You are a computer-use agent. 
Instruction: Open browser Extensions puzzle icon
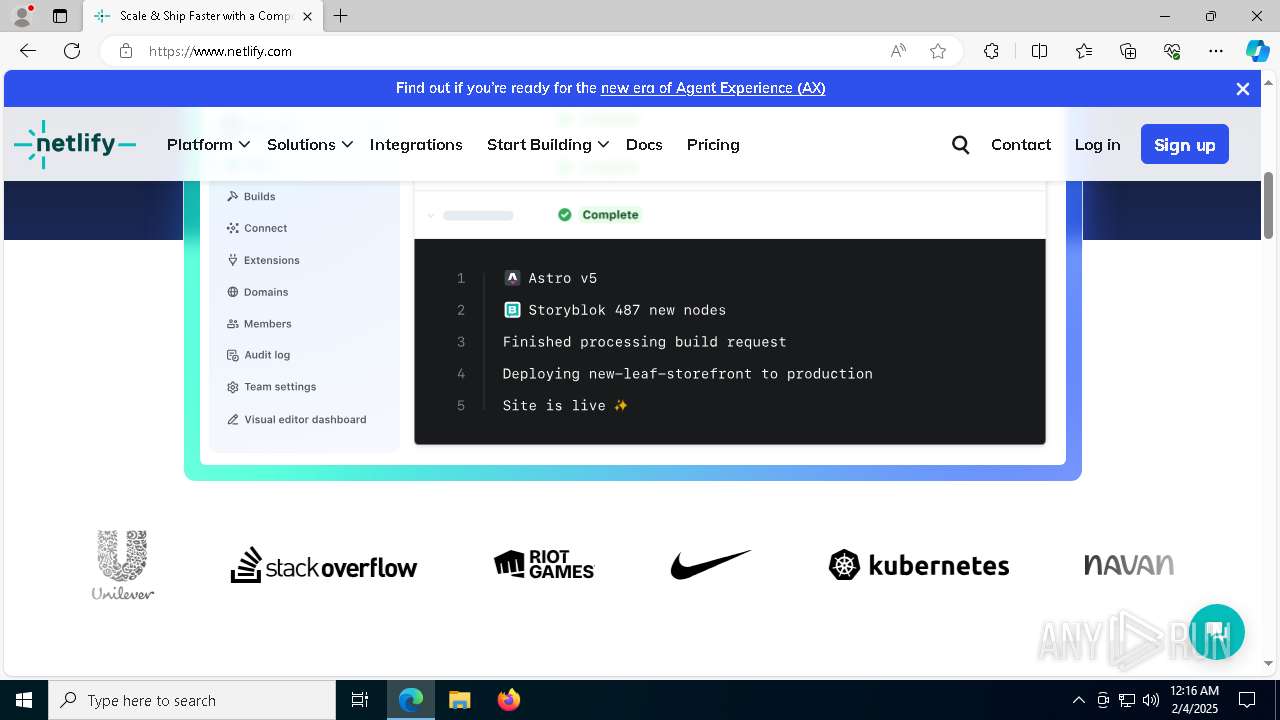tap(991, 51)
